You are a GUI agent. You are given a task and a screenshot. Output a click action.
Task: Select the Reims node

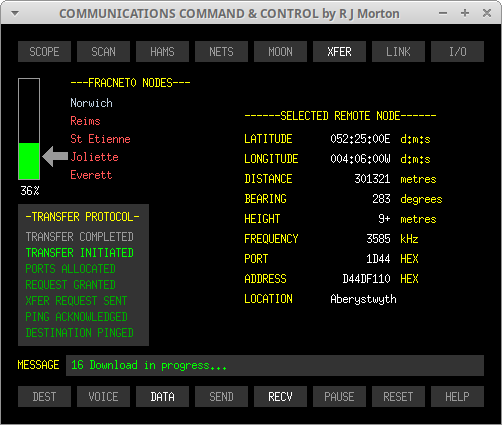click(85, 121)
